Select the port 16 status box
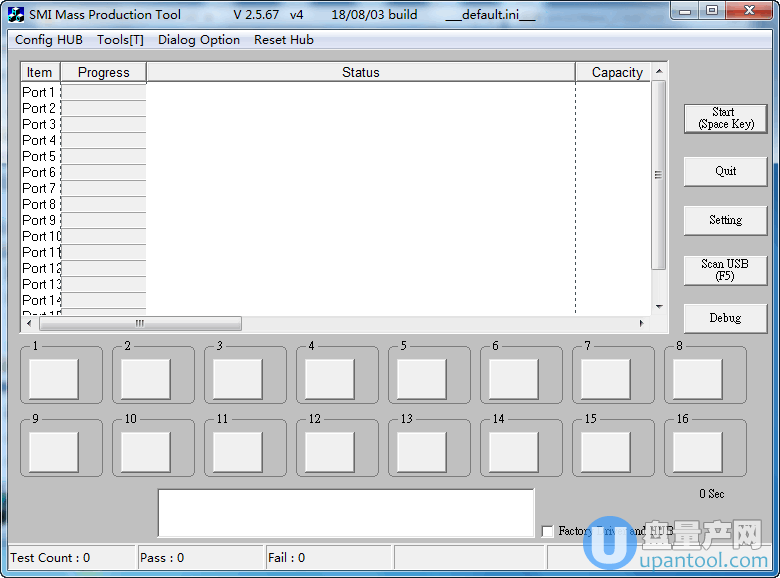 pyautogui.click(x=698, y=451)
